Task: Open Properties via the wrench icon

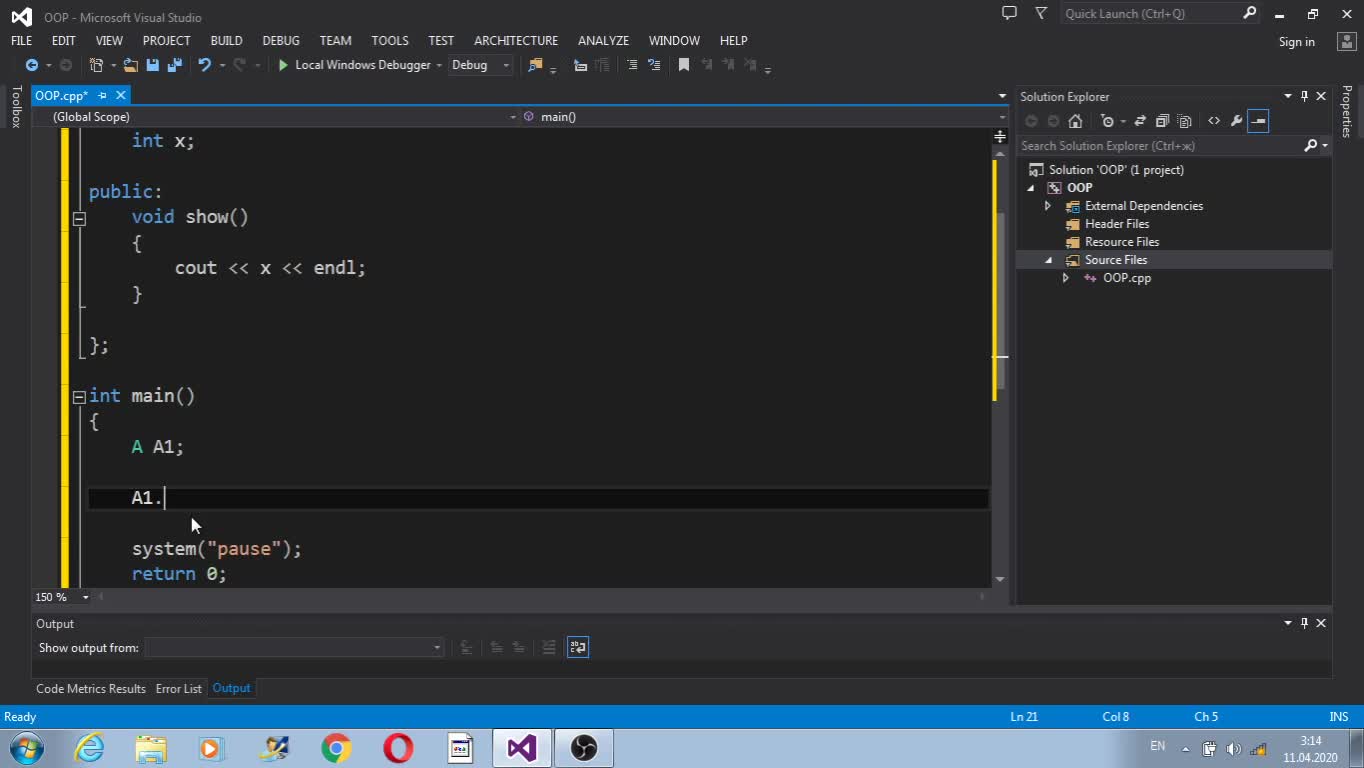Action: click(x=1236, y=121)
